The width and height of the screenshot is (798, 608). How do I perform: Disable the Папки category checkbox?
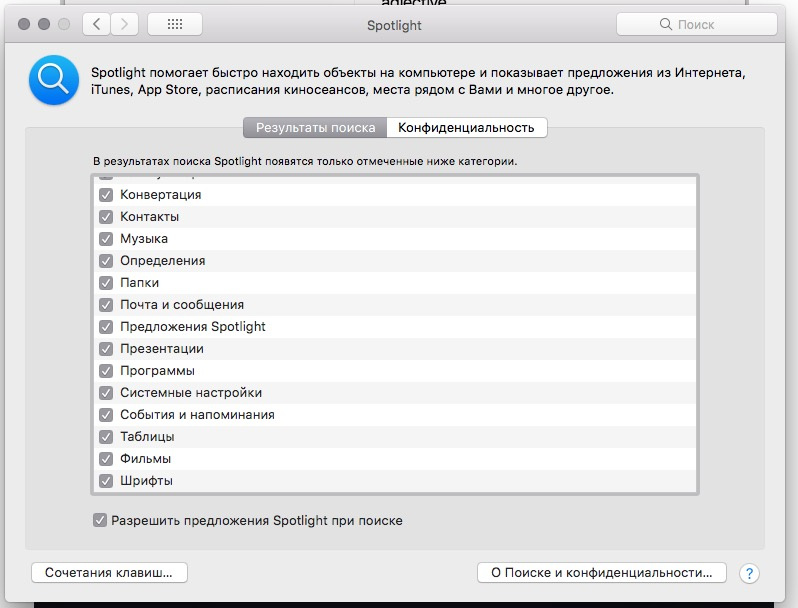[x=106, y=283]
